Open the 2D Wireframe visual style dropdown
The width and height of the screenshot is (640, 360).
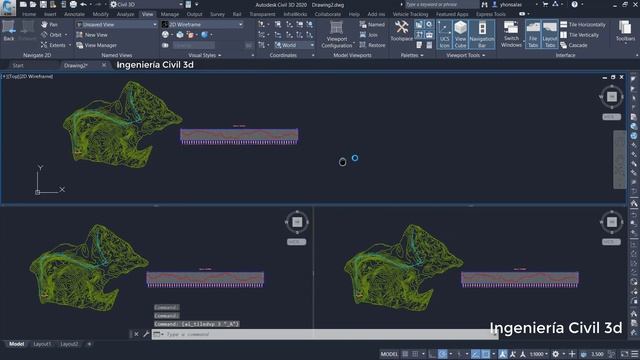(x=202, y=24)
